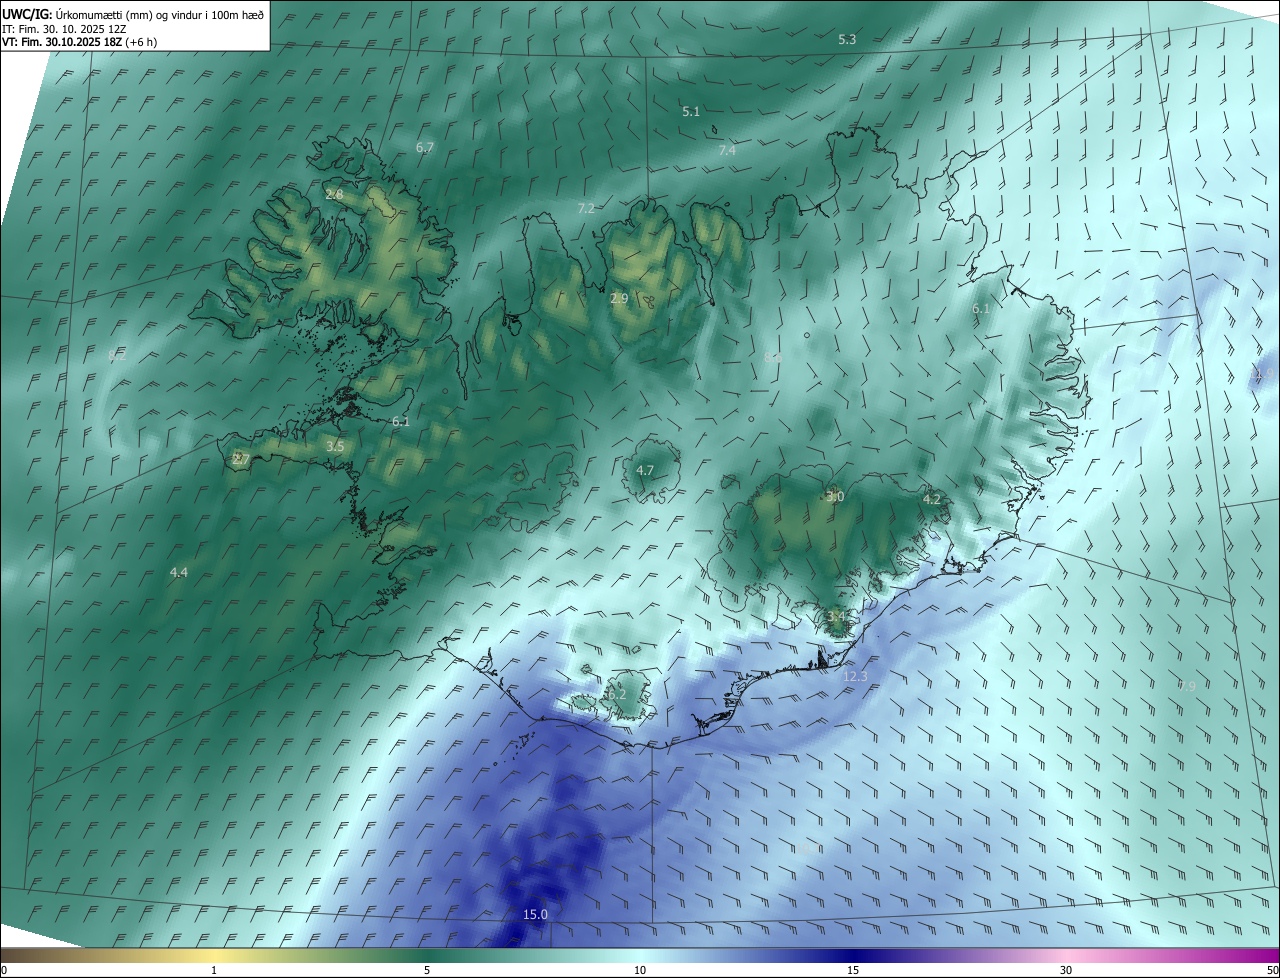Click the 8.2 value off the west coast

click(117, 356)
